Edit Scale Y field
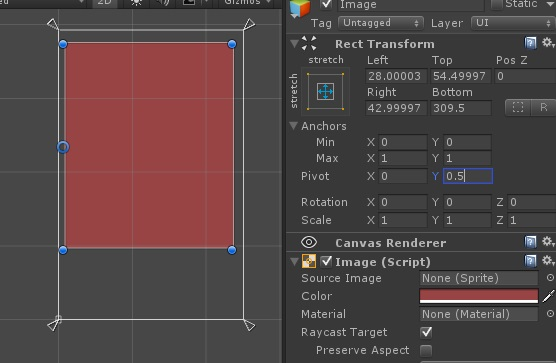Image resolution: width=556 pixels, height=363 pixels. [x=467, y=220]
